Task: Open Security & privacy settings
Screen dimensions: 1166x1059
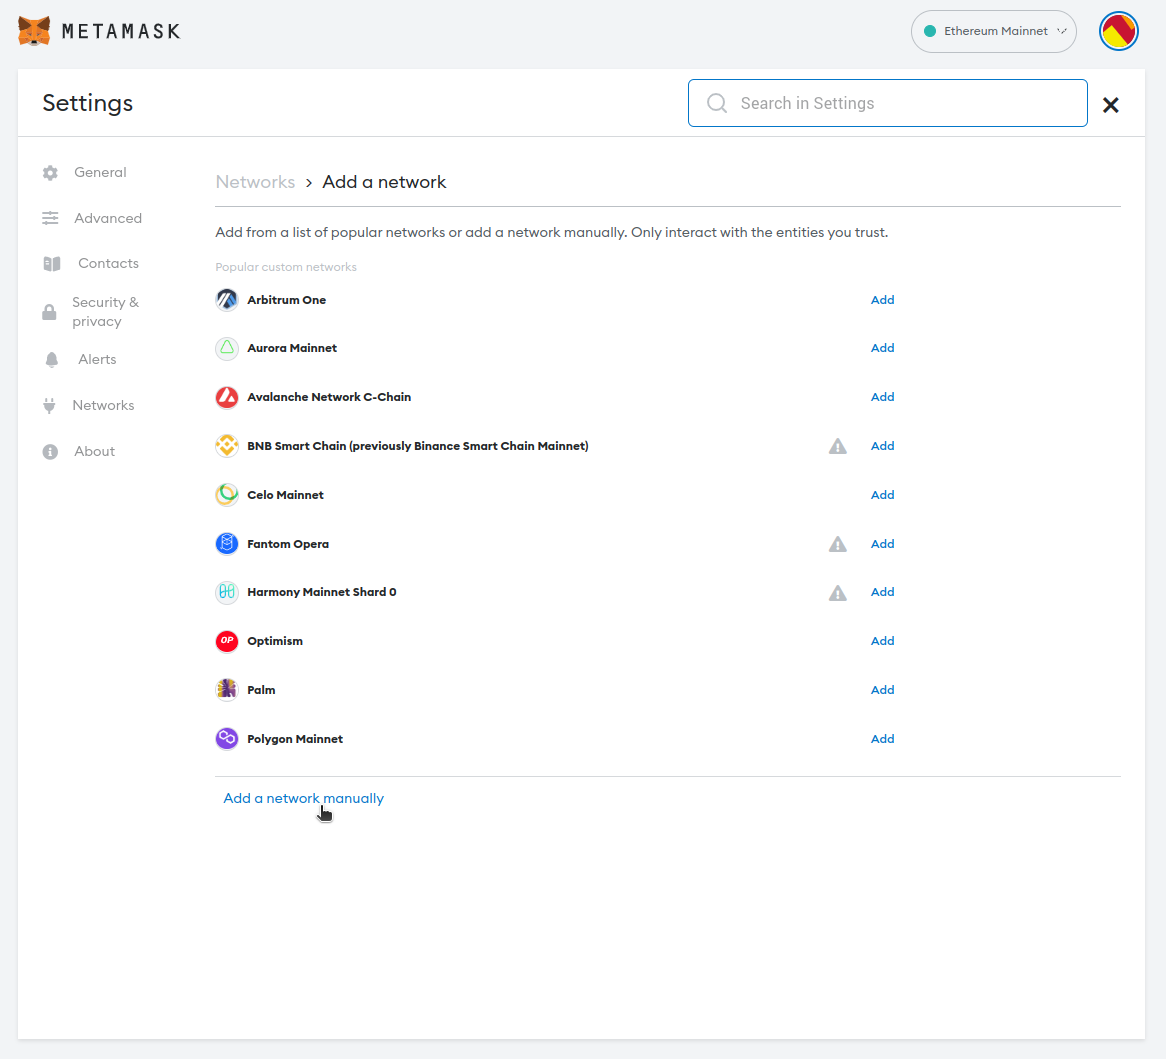Action: click(x=104, y=312)
